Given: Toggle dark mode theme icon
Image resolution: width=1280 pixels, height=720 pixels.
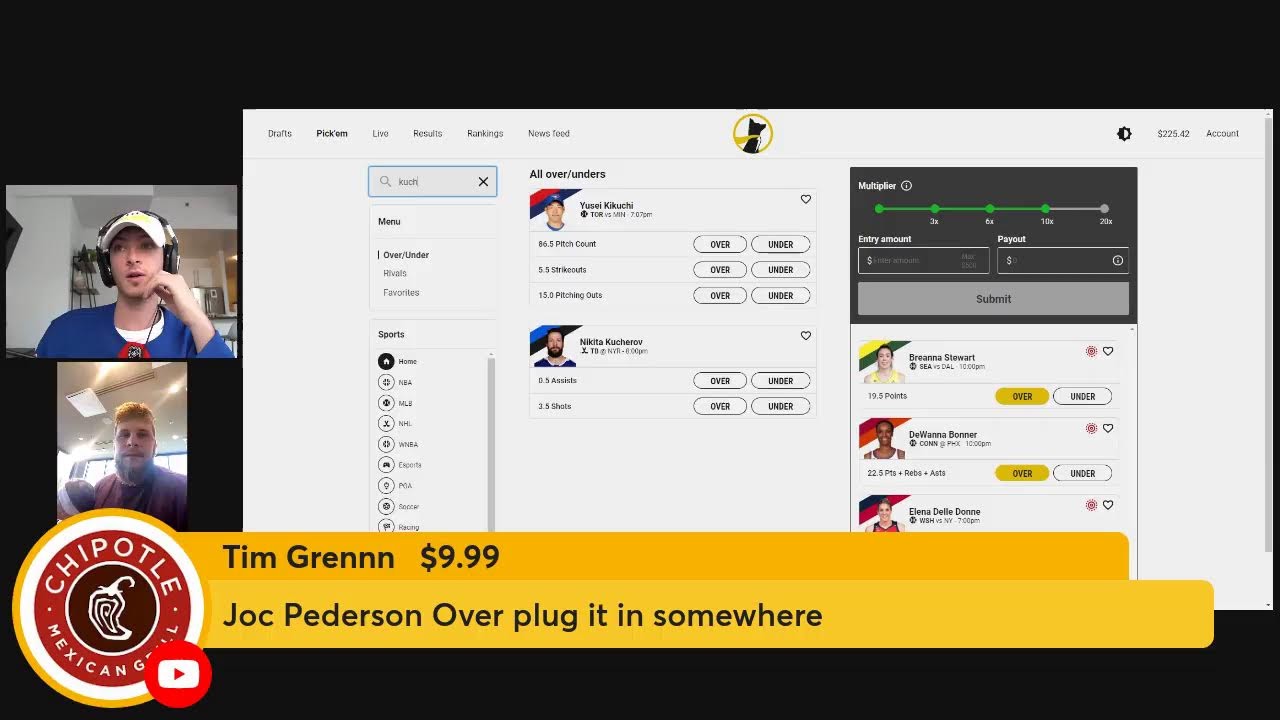Looking at the screenshot, I should pyautogui.click(x=1124, y=133).
